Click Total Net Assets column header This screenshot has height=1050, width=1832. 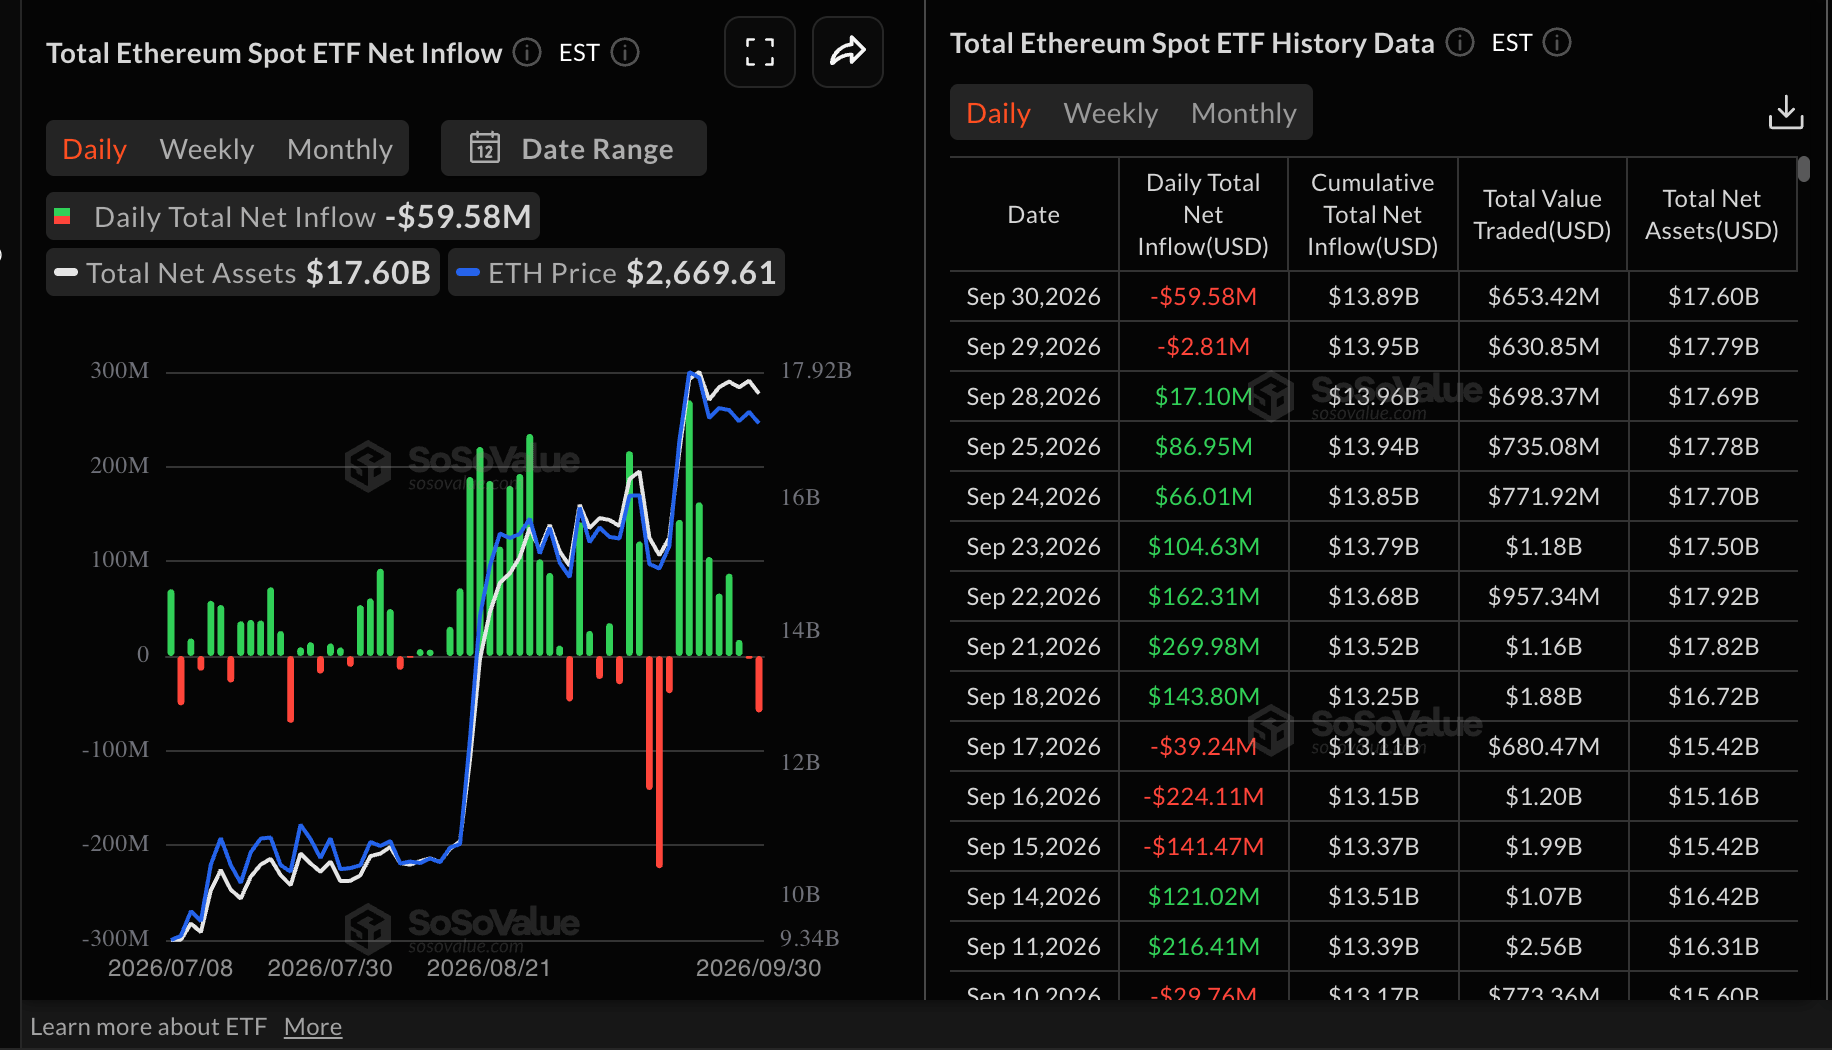[x=1712, y=214]
